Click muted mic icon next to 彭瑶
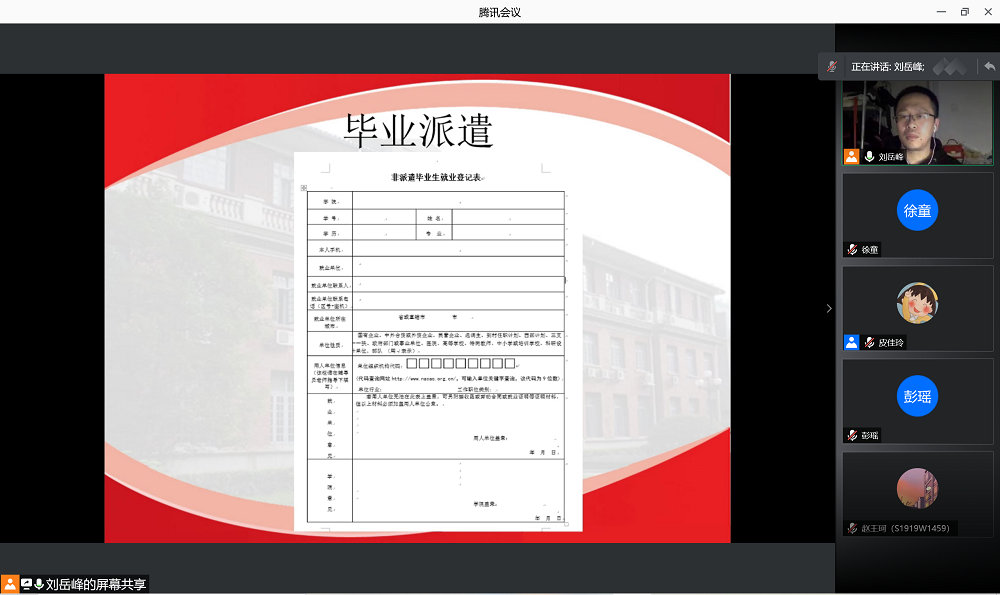 (x=852, y=435)
